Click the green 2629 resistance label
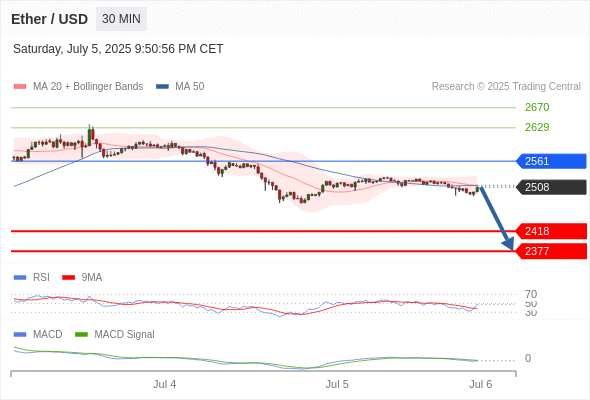 [537, 127]
